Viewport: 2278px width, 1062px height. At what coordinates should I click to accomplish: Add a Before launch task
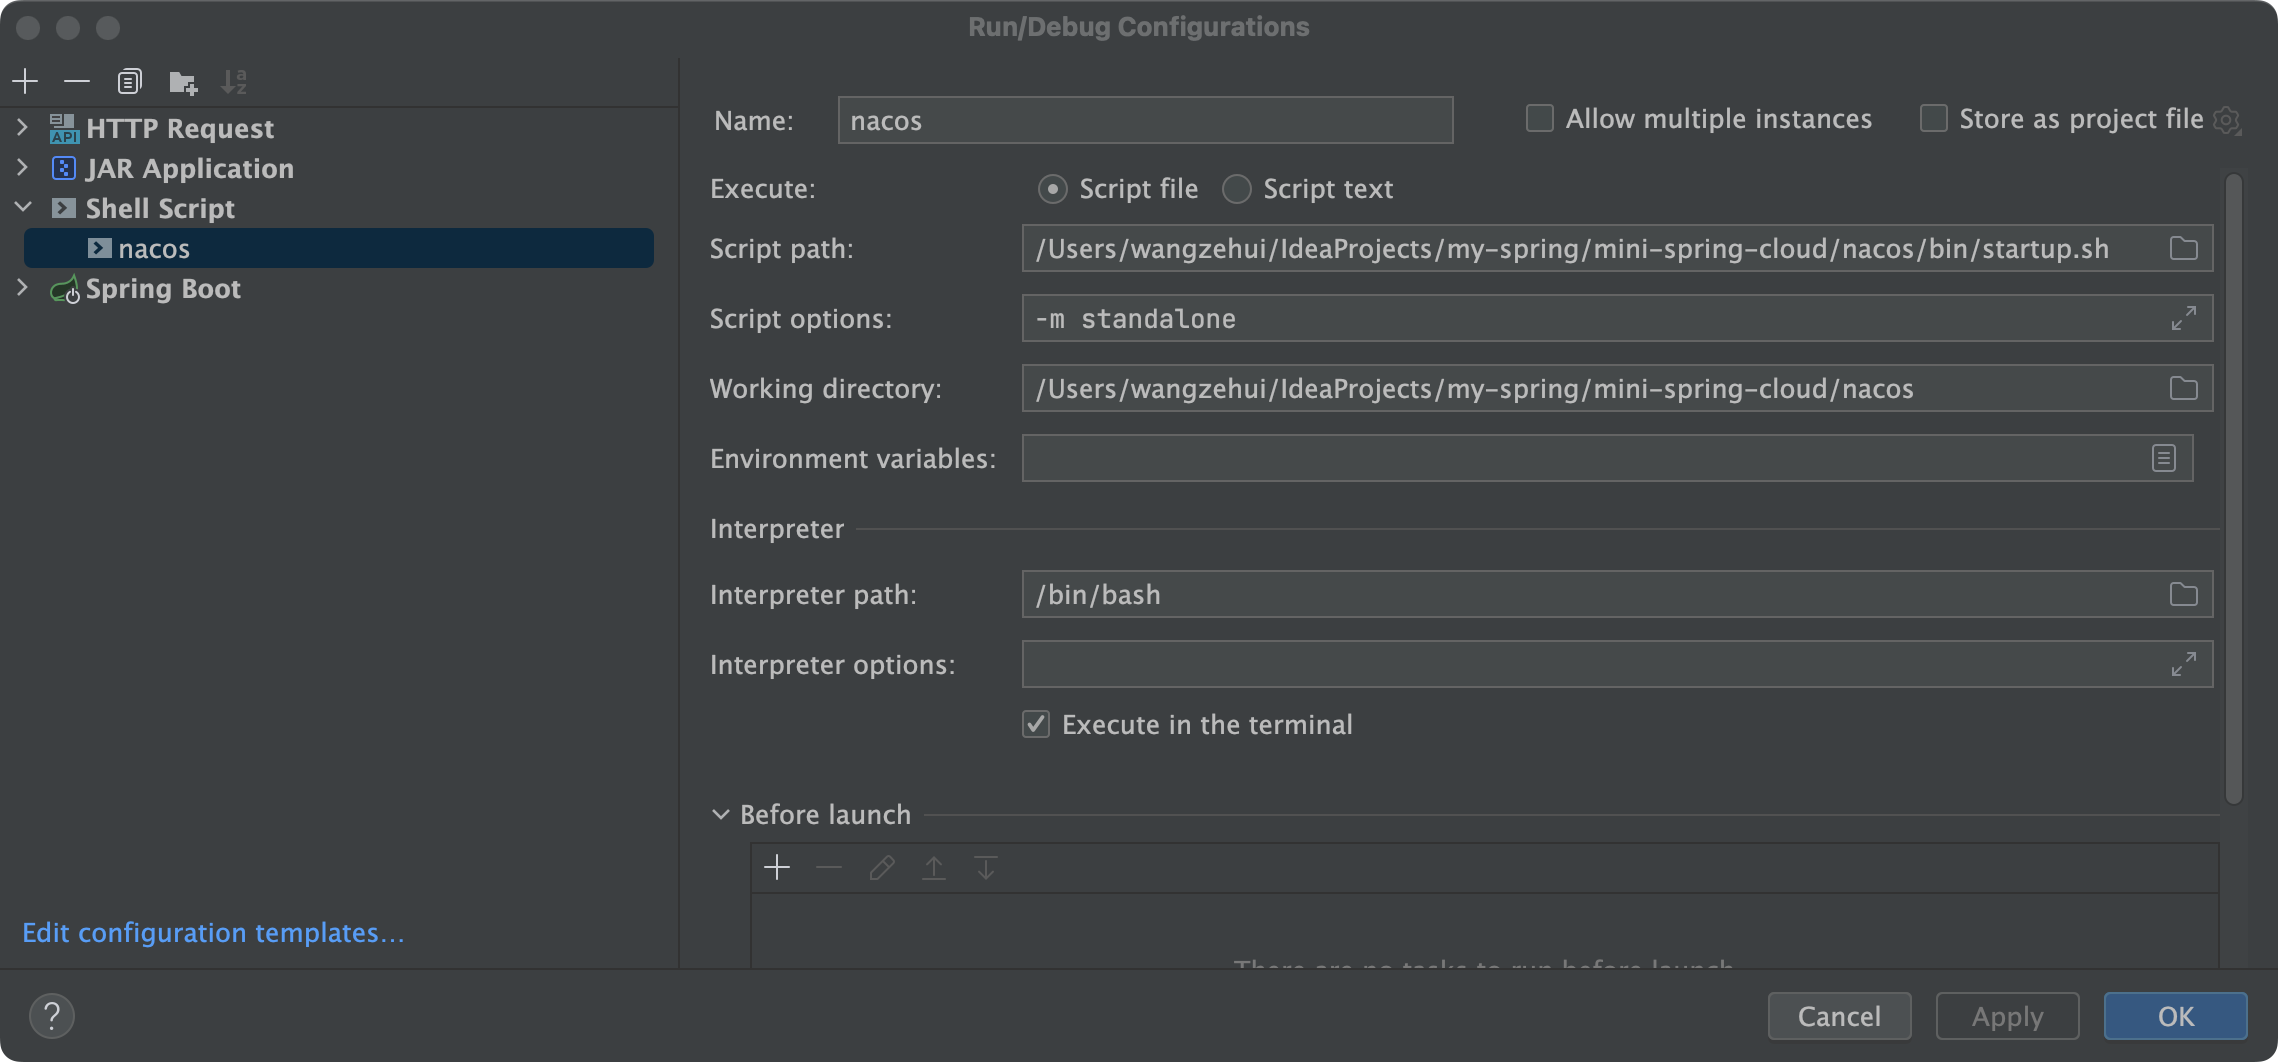pyautogui.click(x=777, y=867)
